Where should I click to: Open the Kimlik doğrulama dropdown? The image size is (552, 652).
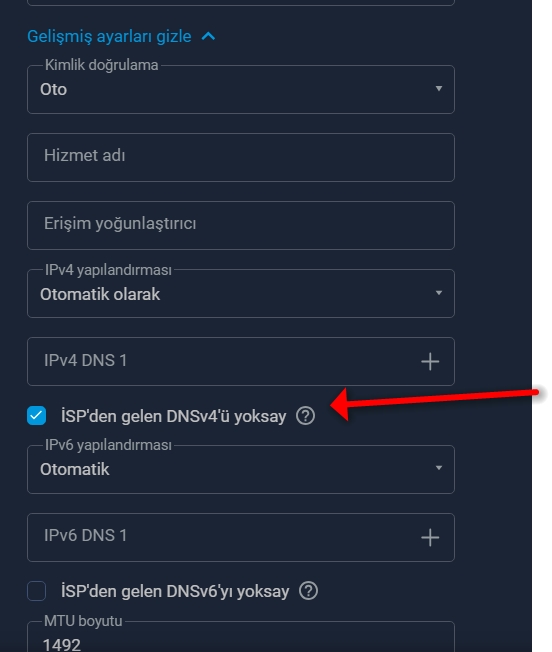pos(241,89)
